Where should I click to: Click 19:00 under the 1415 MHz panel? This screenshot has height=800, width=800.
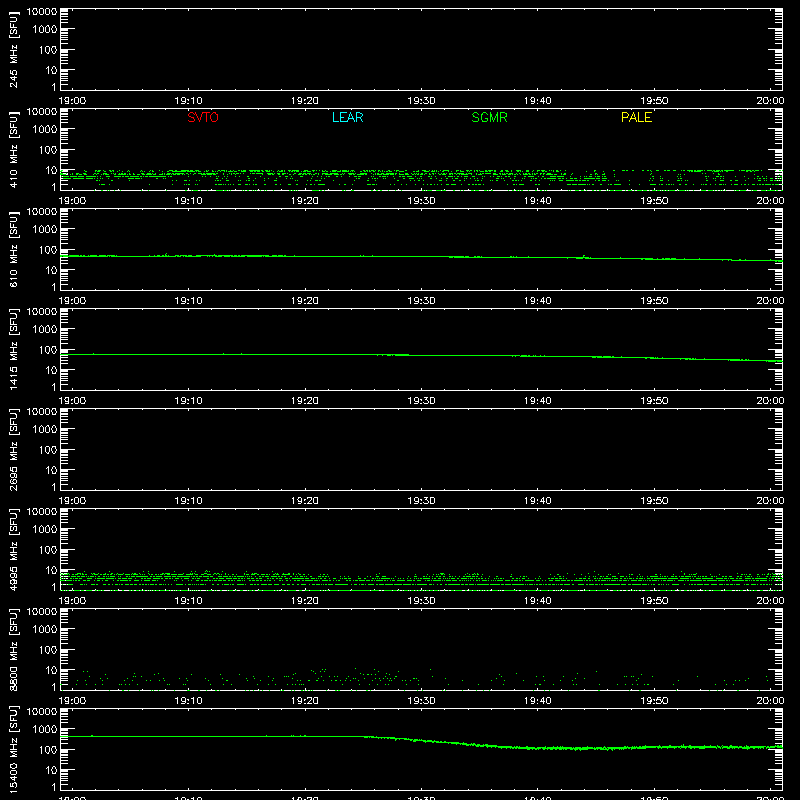tap(72, 401)
